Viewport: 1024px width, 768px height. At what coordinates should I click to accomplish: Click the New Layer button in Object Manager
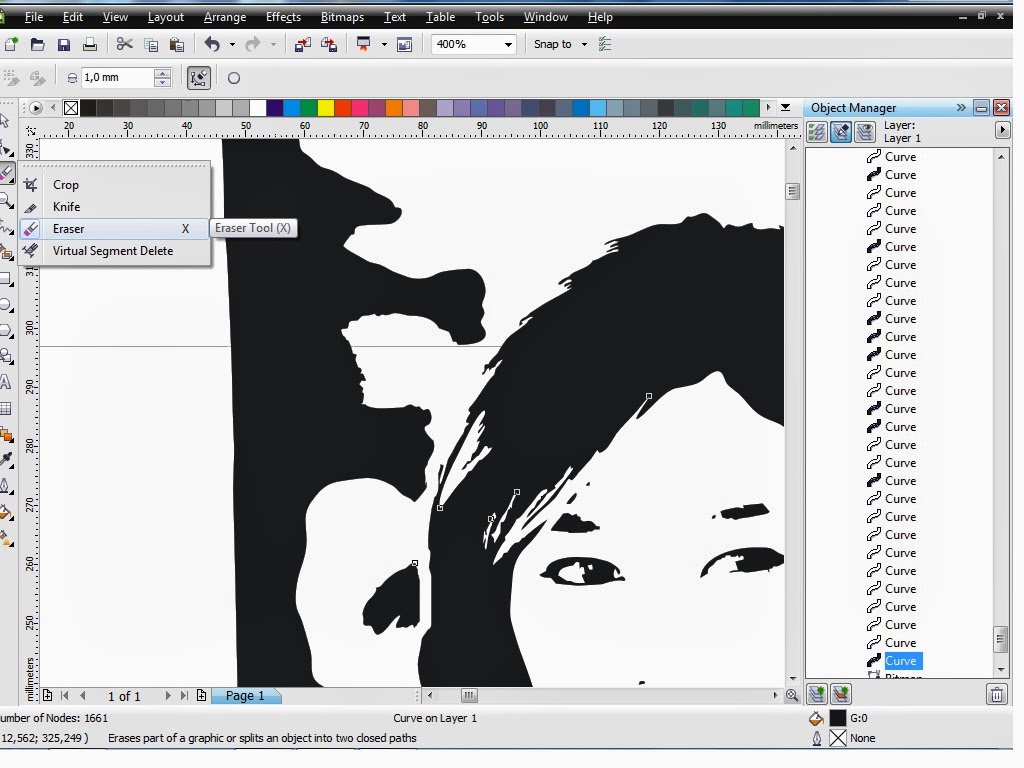click(x=818, y=693)
